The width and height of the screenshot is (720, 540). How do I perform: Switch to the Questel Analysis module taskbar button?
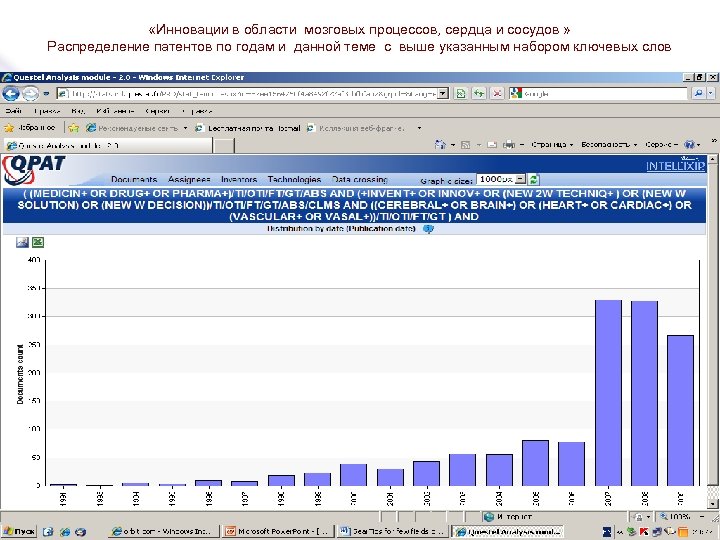507,532
